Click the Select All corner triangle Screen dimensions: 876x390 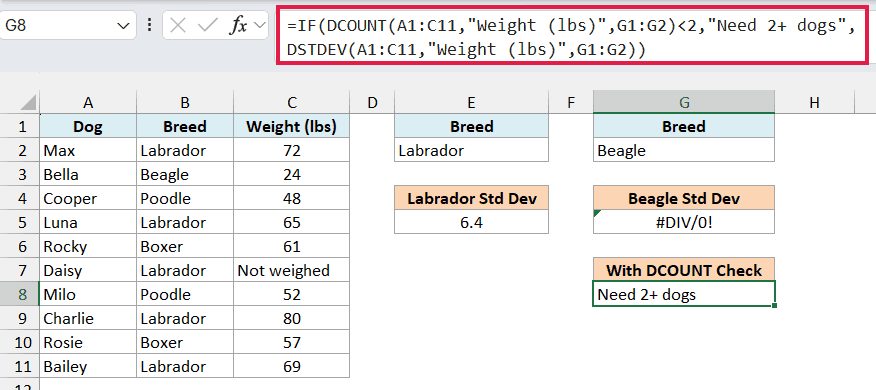pos(27,102)
